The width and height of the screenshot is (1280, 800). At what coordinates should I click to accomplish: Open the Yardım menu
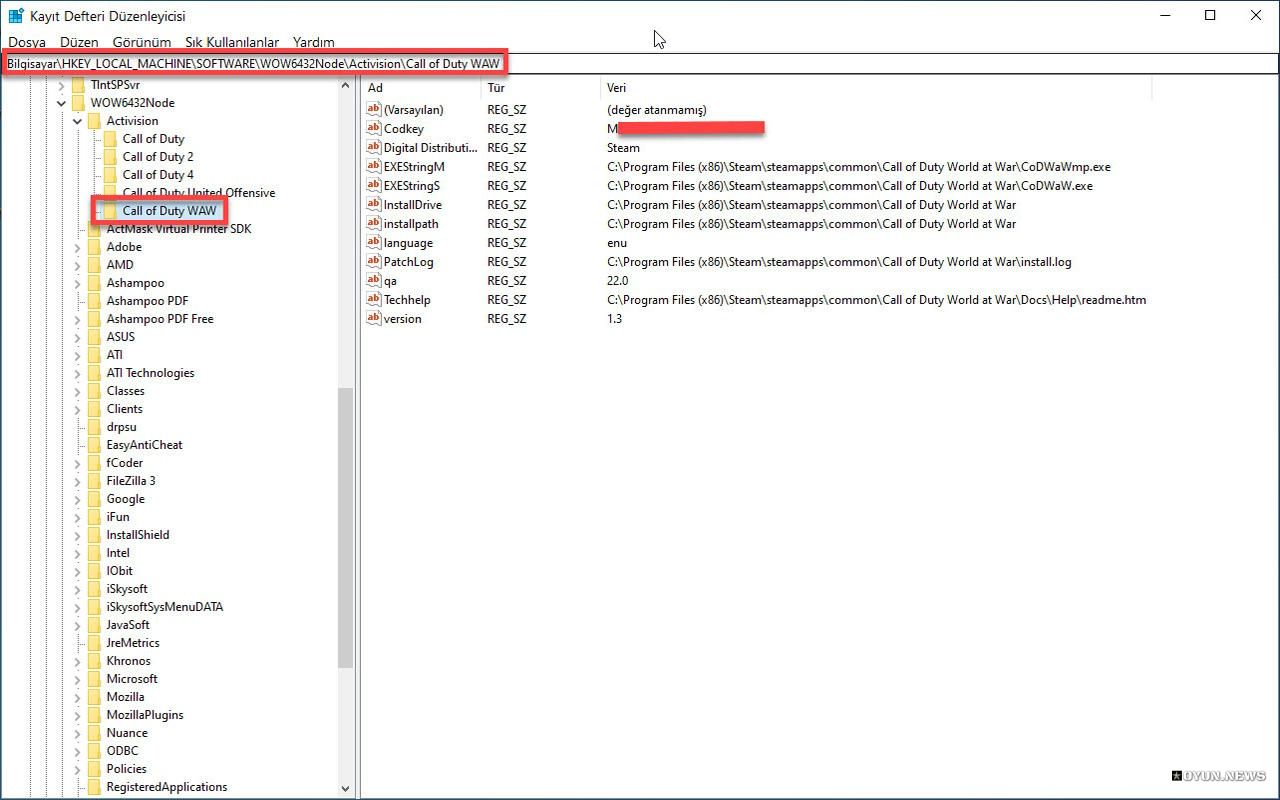click(313, 42)
